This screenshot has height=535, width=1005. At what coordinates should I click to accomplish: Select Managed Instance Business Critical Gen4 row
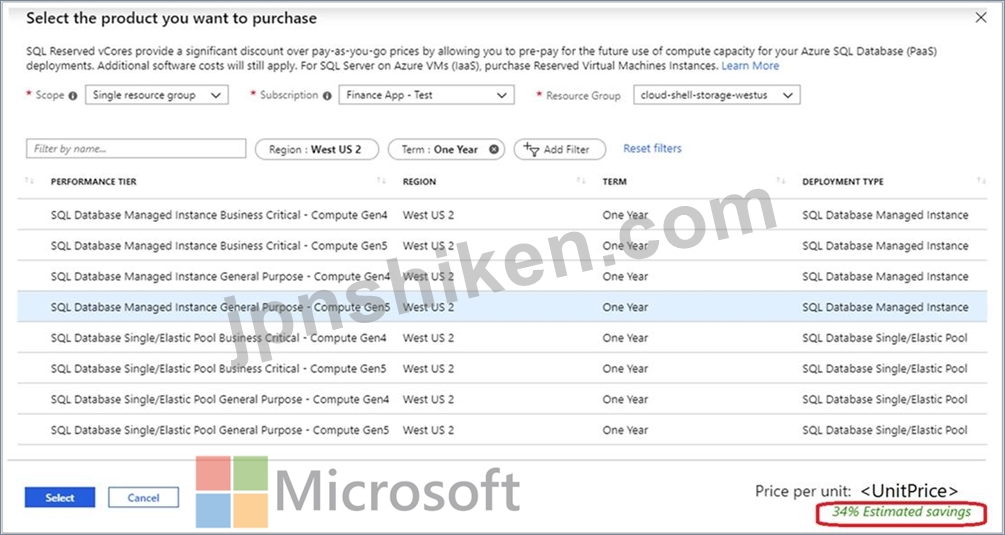[x=502, y=215]
